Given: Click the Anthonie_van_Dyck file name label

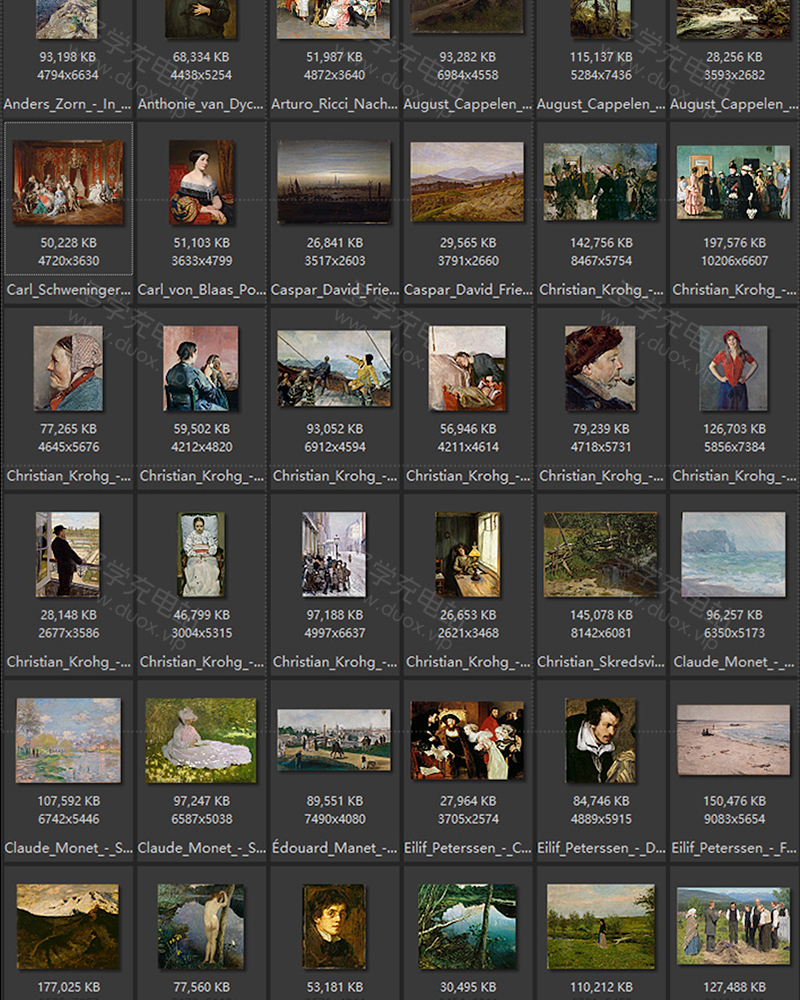Looking at the screenshot, I should click(x=201, y=104).
